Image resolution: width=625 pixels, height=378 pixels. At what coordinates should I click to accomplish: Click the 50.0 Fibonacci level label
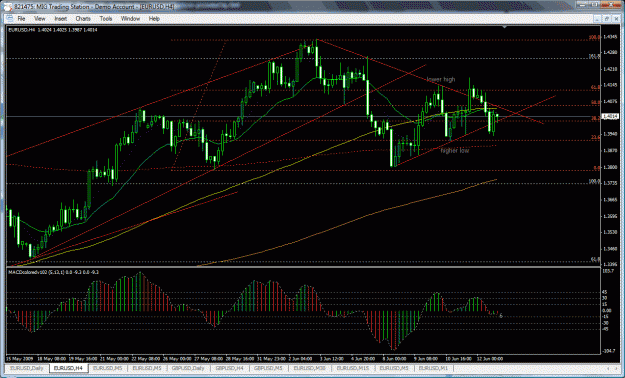(x=596, y=102)
